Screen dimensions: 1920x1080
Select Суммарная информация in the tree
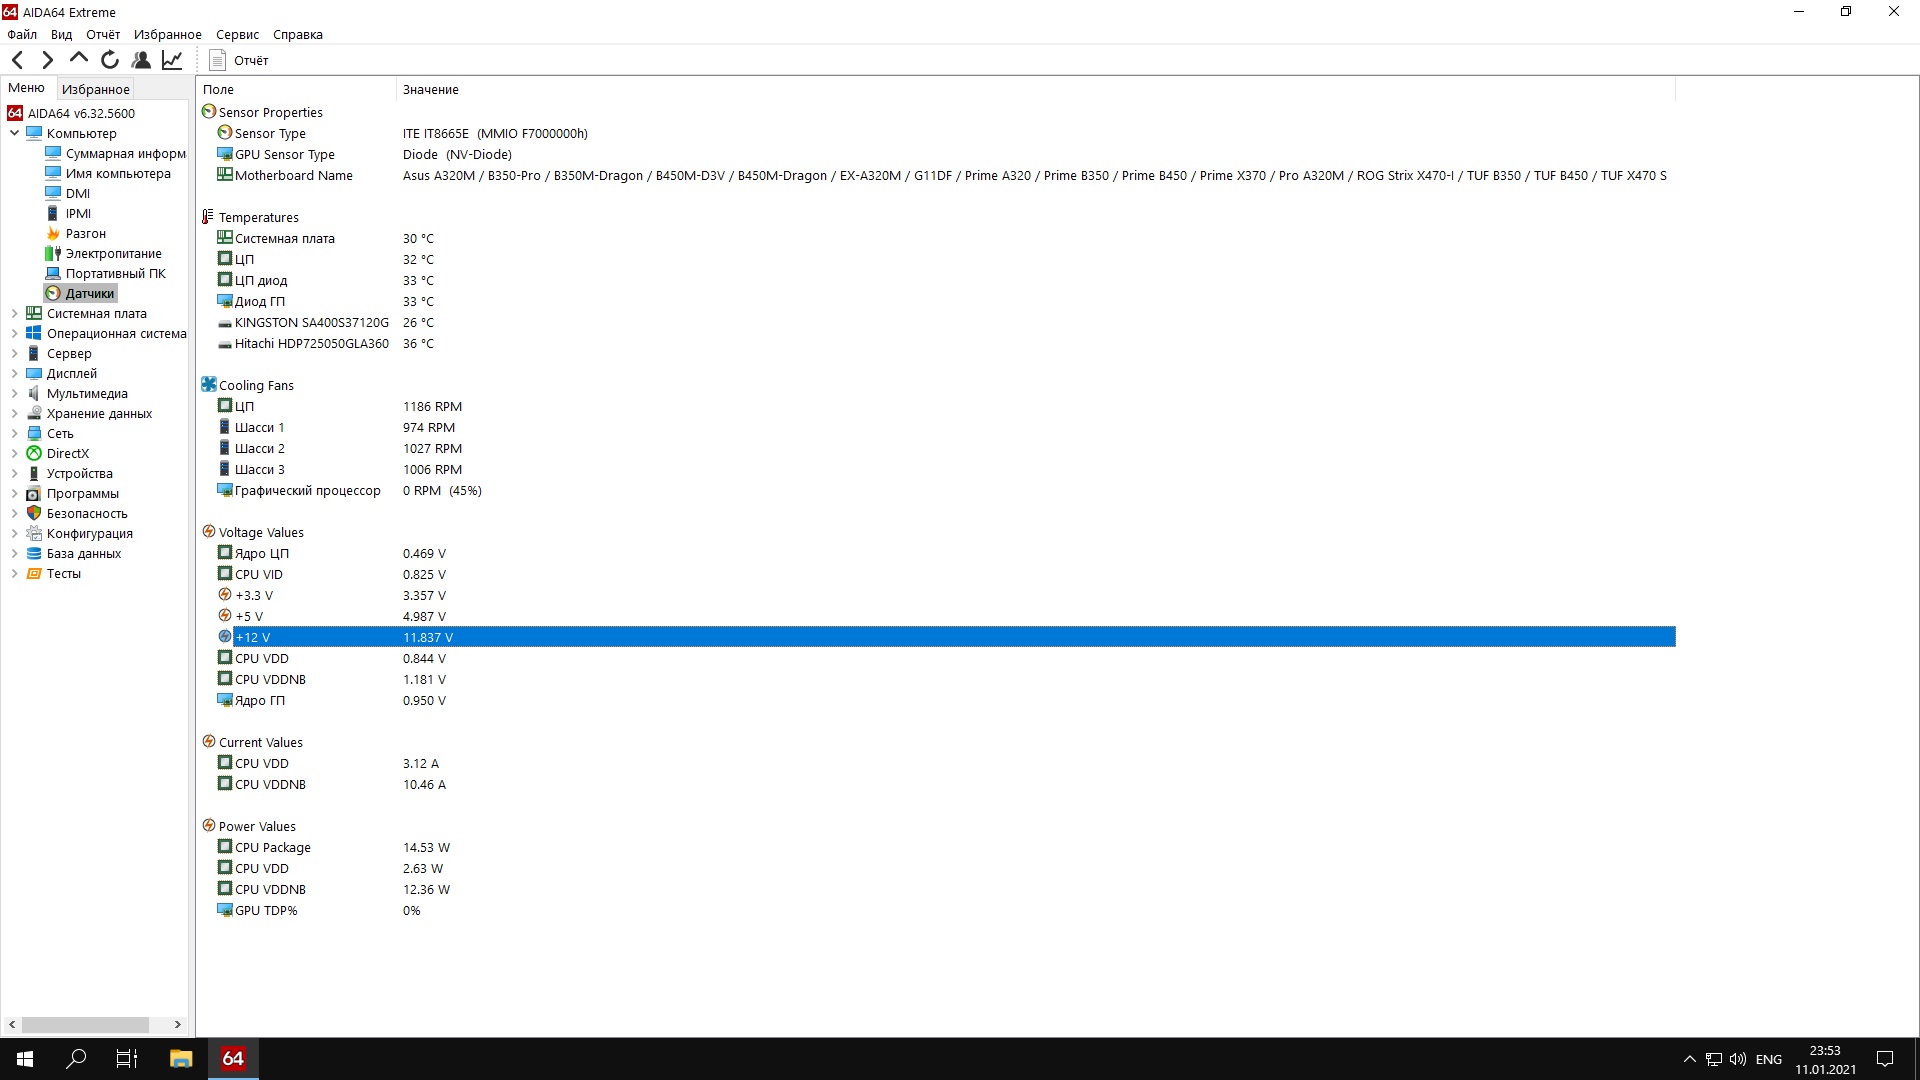point(116,153)
